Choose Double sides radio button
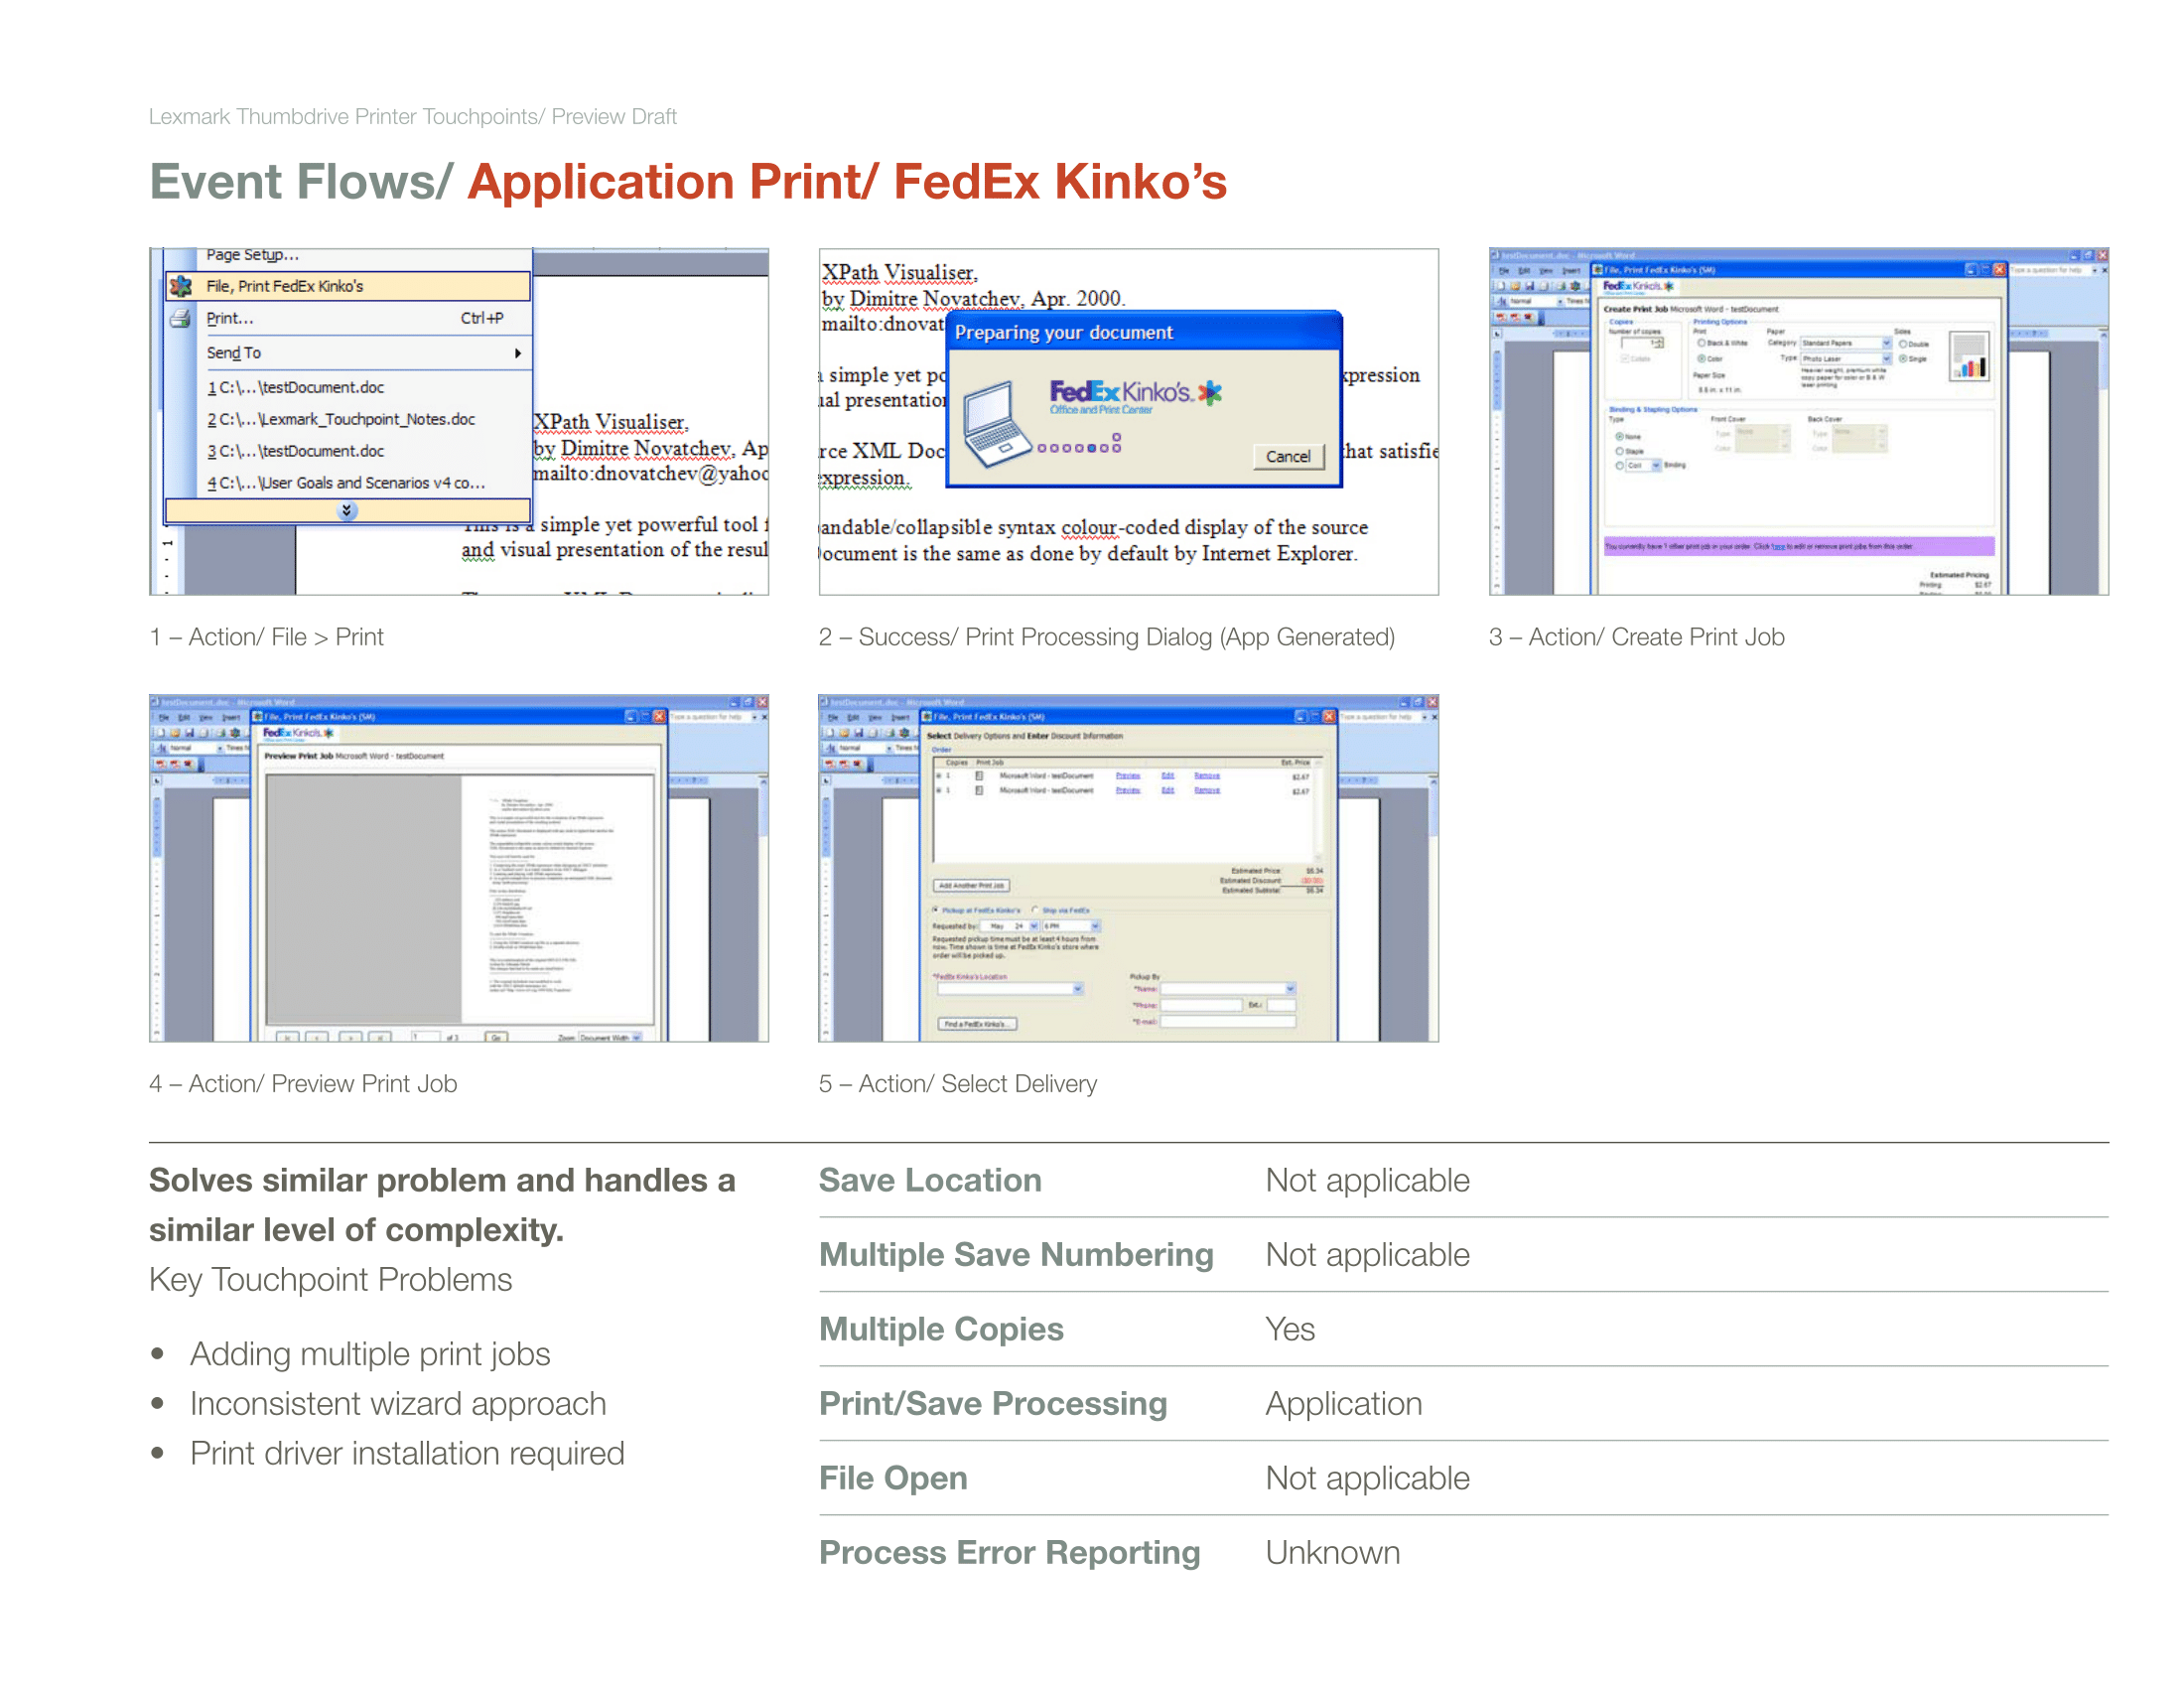This screenshot has height=1688, width=2184. coord(1903,344)
